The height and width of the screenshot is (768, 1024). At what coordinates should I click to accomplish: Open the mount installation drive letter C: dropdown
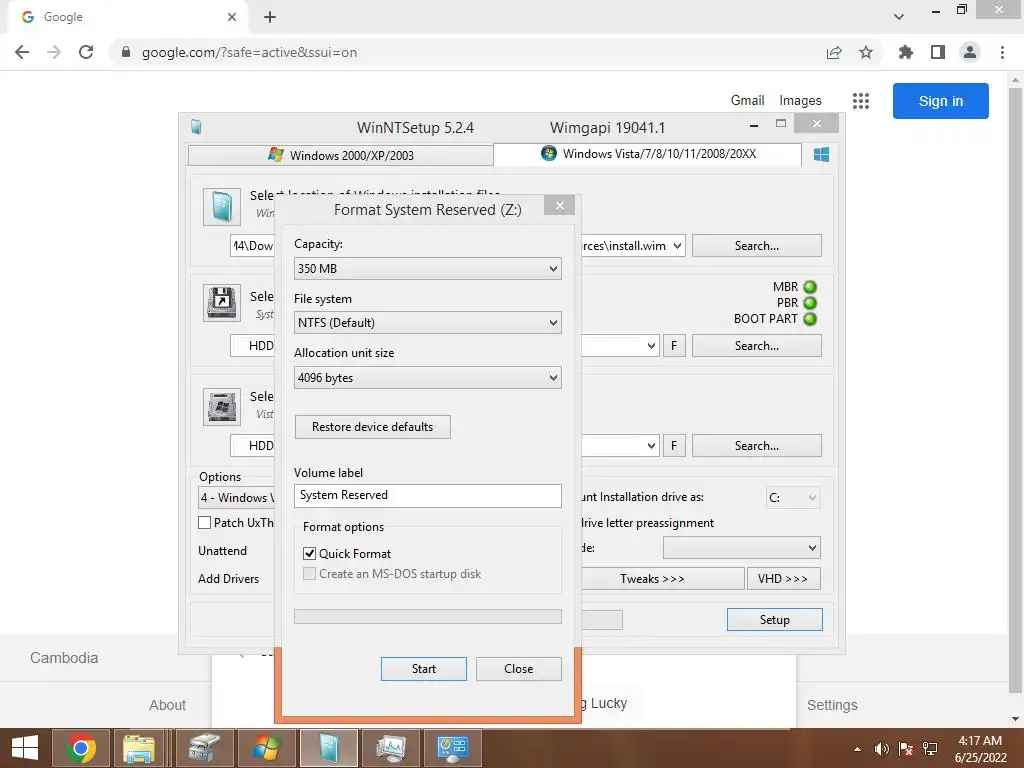792,498
